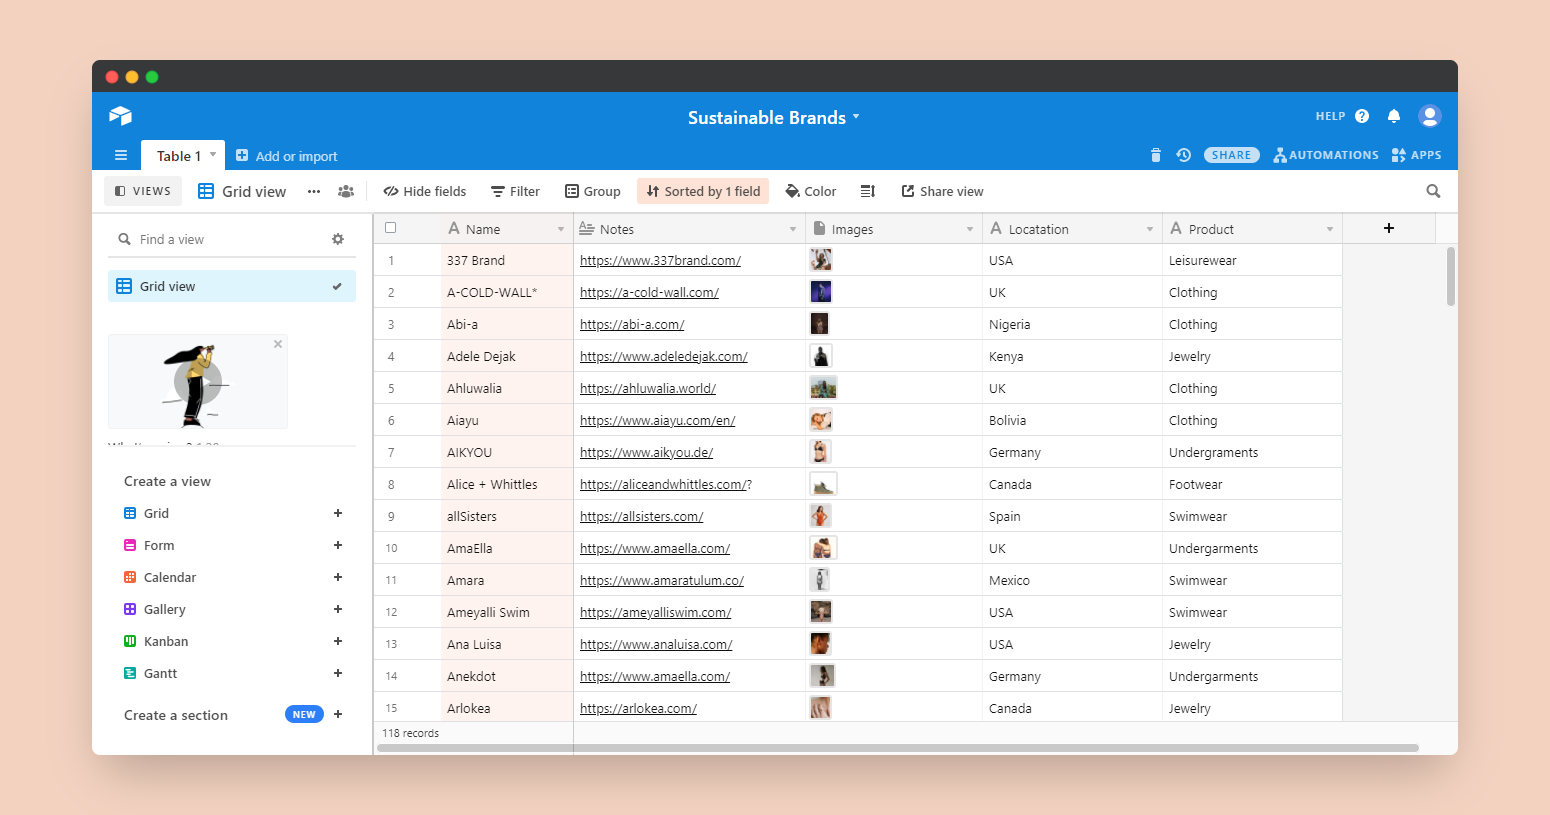The width and height of the screenshot is (1550, 815).
Task: Select the Ameyalli Swim name cell
Action: (x=507, y=612)
